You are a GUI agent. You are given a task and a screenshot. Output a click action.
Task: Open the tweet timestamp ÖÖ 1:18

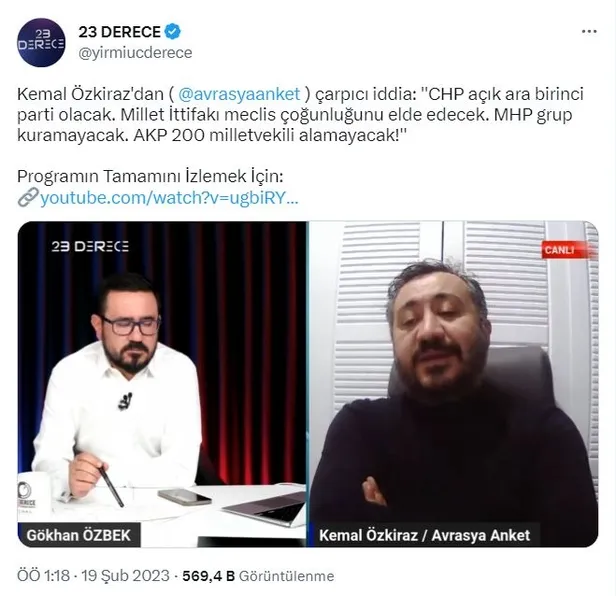point(43,576)
